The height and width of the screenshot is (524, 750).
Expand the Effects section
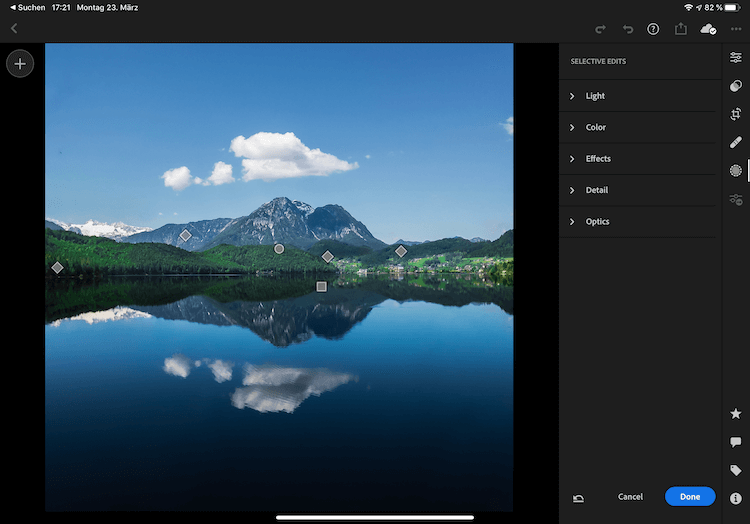(x=637, y=159)
